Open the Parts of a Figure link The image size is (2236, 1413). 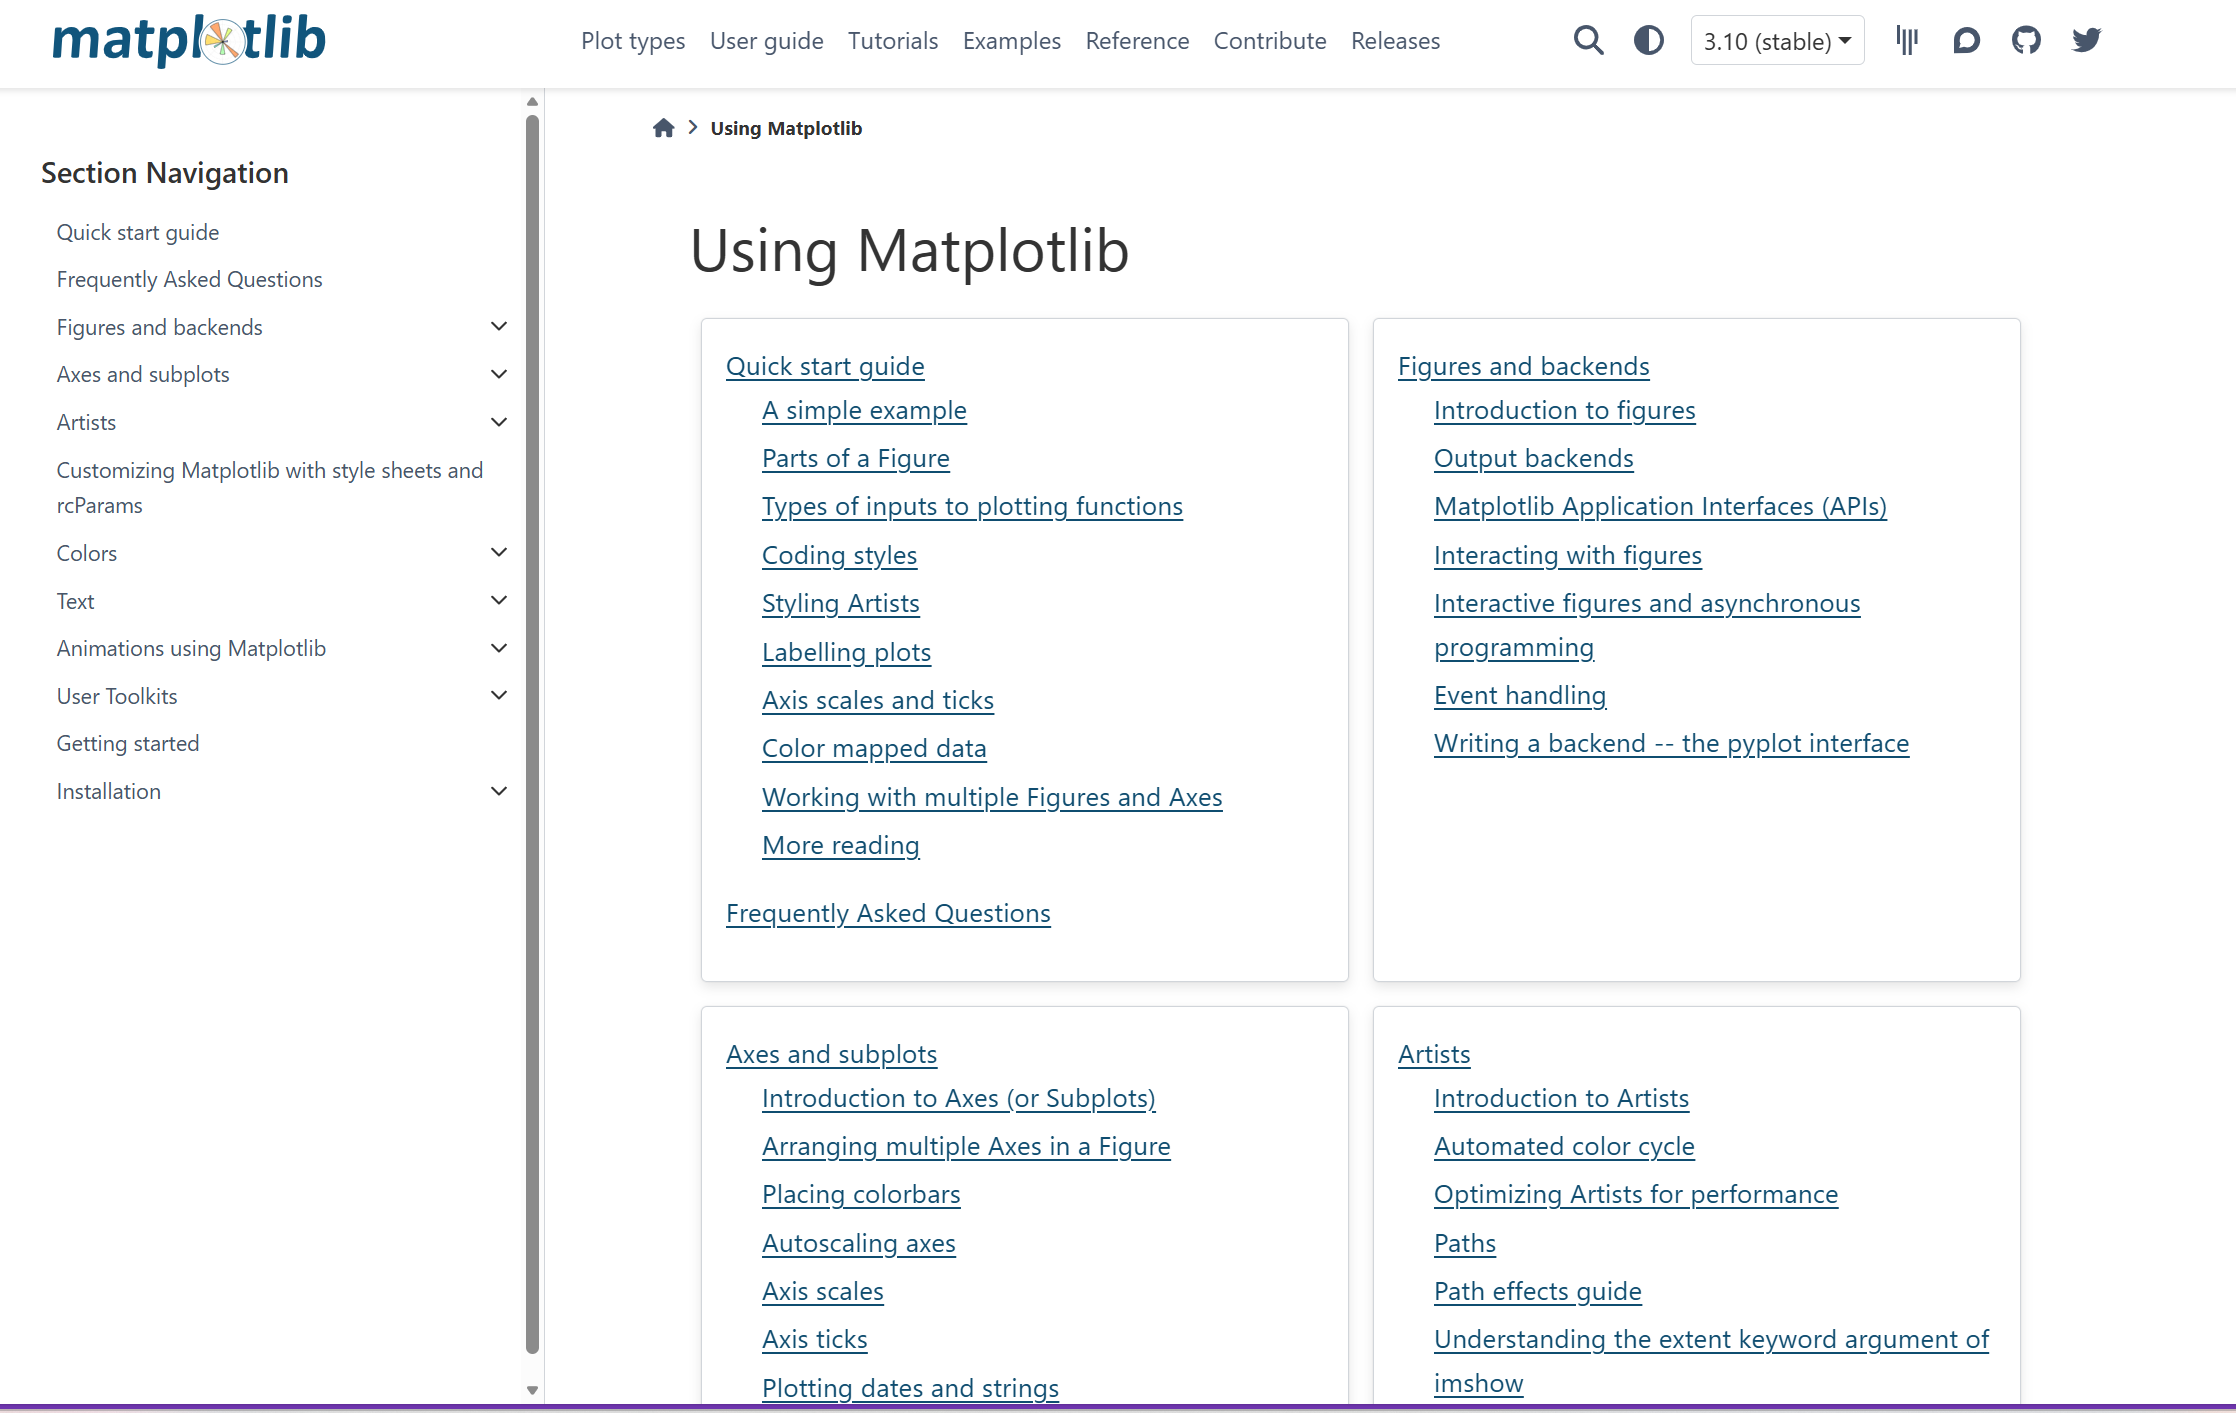tap(855, 458)
